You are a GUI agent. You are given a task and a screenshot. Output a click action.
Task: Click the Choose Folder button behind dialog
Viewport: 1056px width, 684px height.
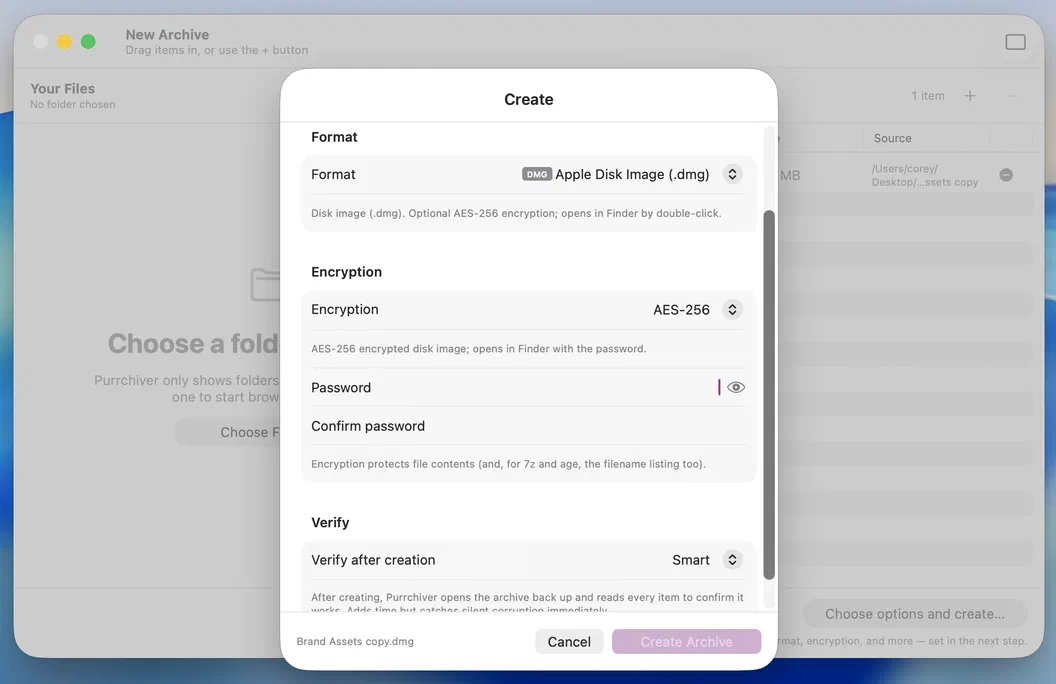229,432
